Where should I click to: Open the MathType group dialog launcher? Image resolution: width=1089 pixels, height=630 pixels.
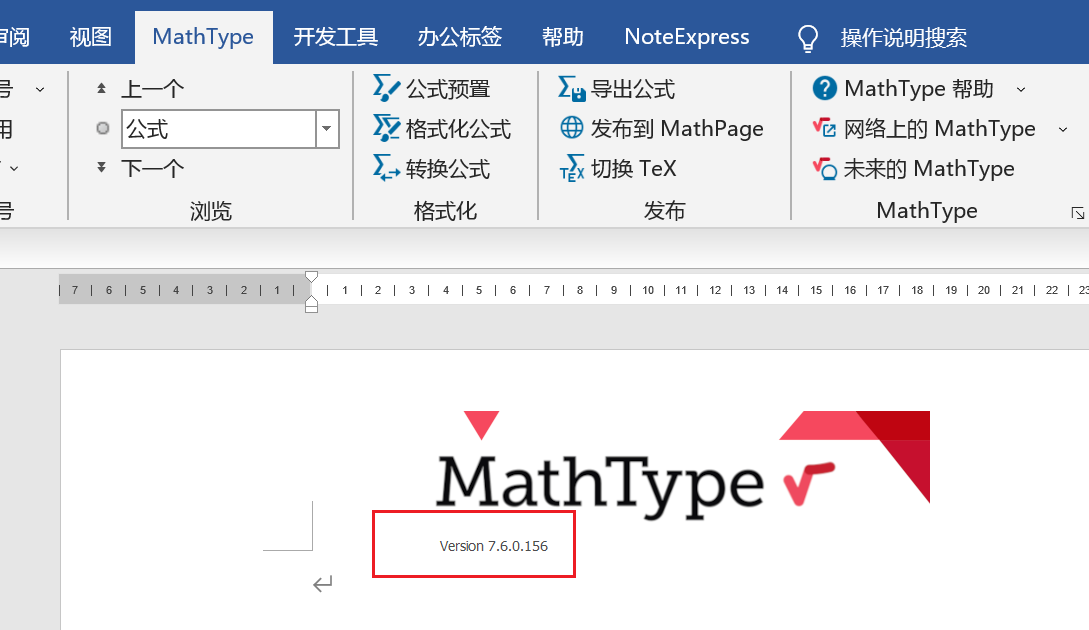click(x=1077, y=213)
